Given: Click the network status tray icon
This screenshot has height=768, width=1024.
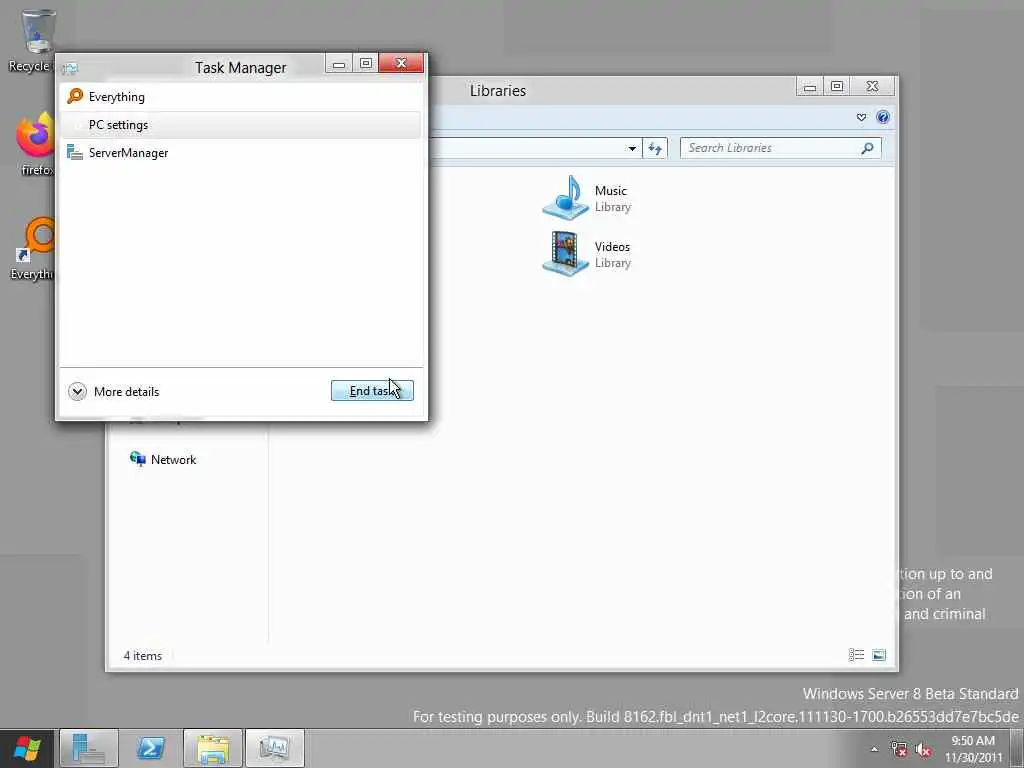Looking at the screenshot, I should click(x=899, y=749).
